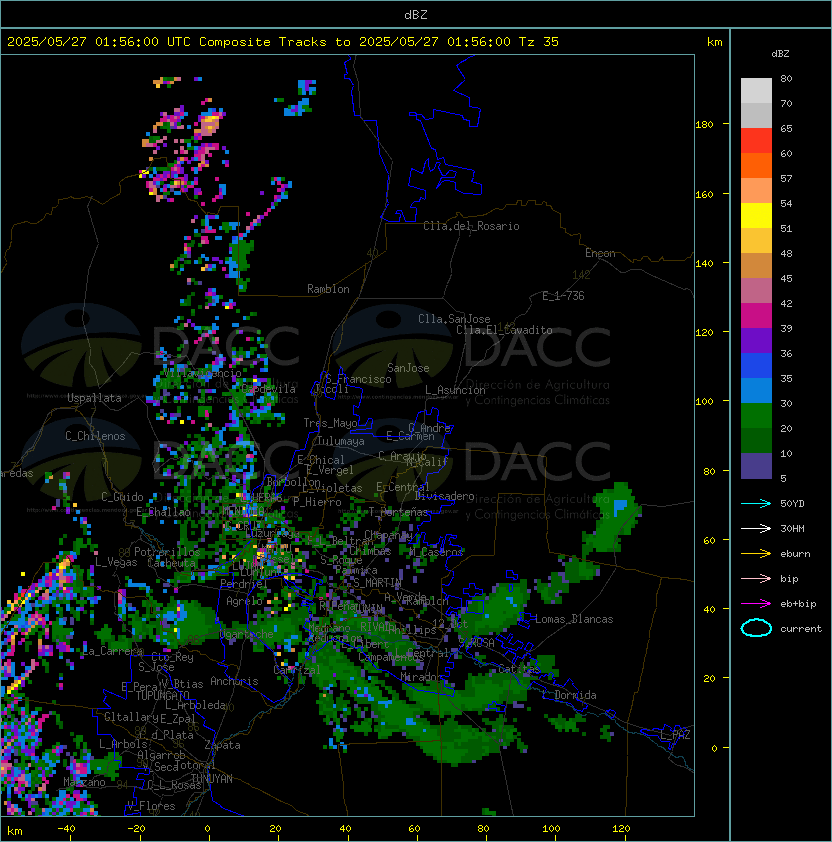The width and height of the screenshot is (832, 842).
Task: Select the light gray 70–80 dBZ swatch
Action: pos(756,91)
